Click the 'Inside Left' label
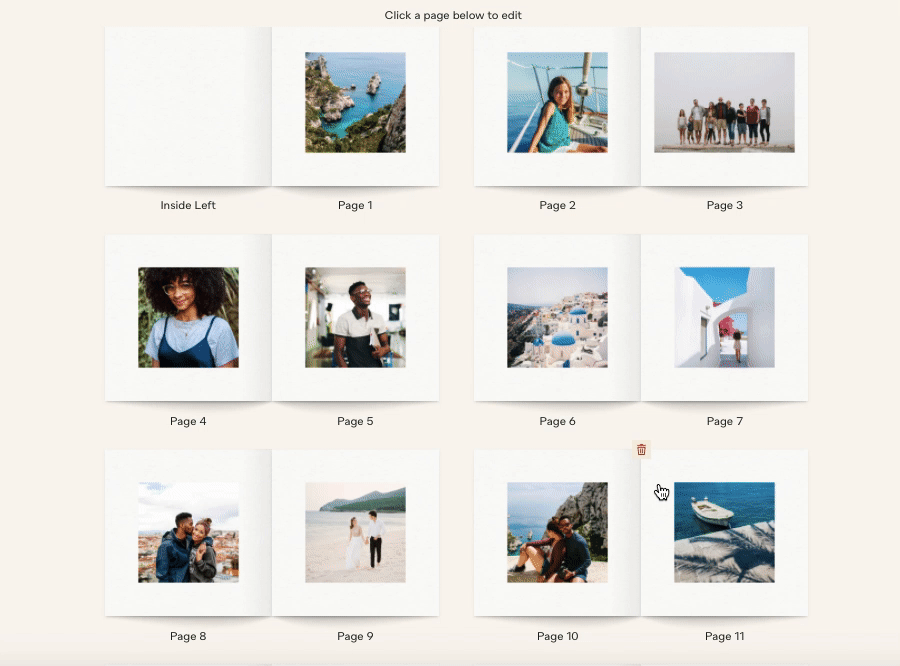 (188, 205)
